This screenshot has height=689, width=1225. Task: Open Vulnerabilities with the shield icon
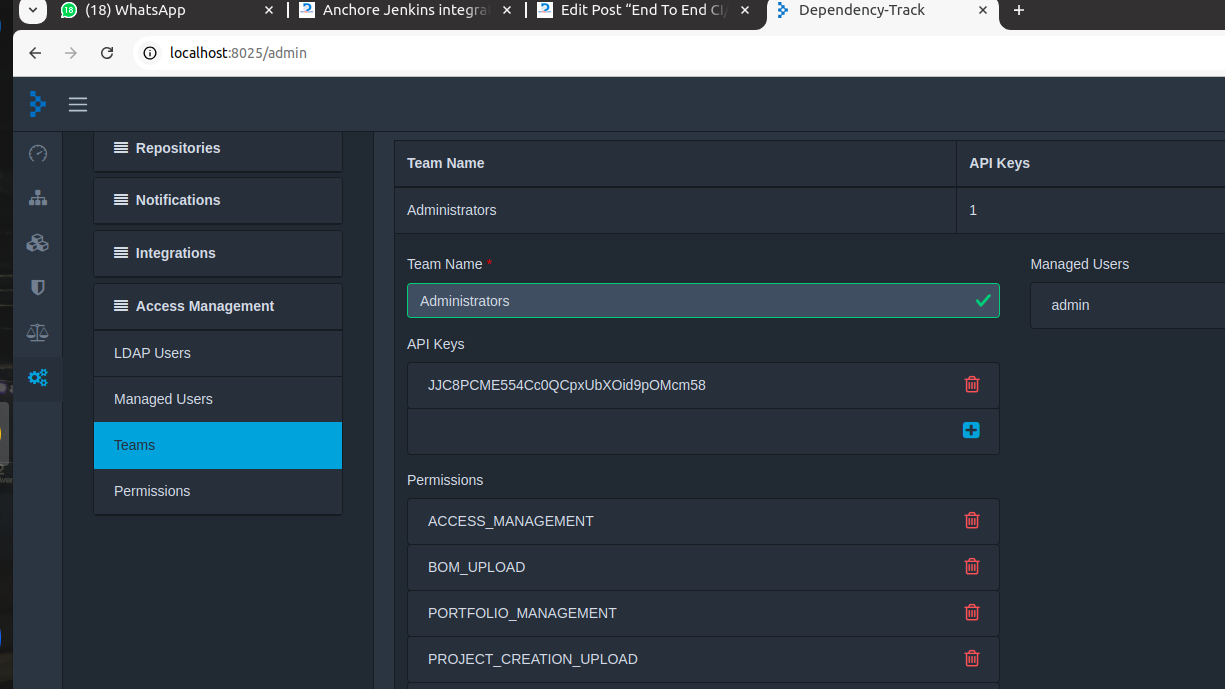click(x=37, y=287)
